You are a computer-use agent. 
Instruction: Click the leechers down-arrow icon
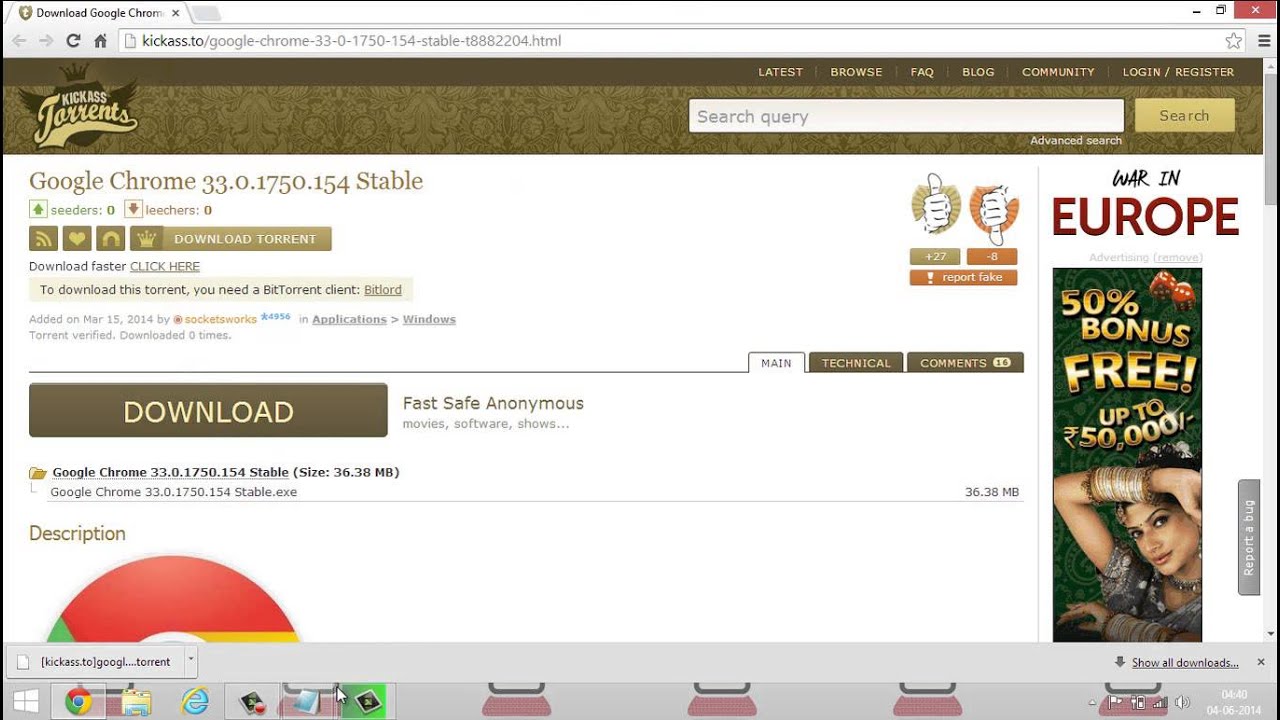(x=133, y=209)
